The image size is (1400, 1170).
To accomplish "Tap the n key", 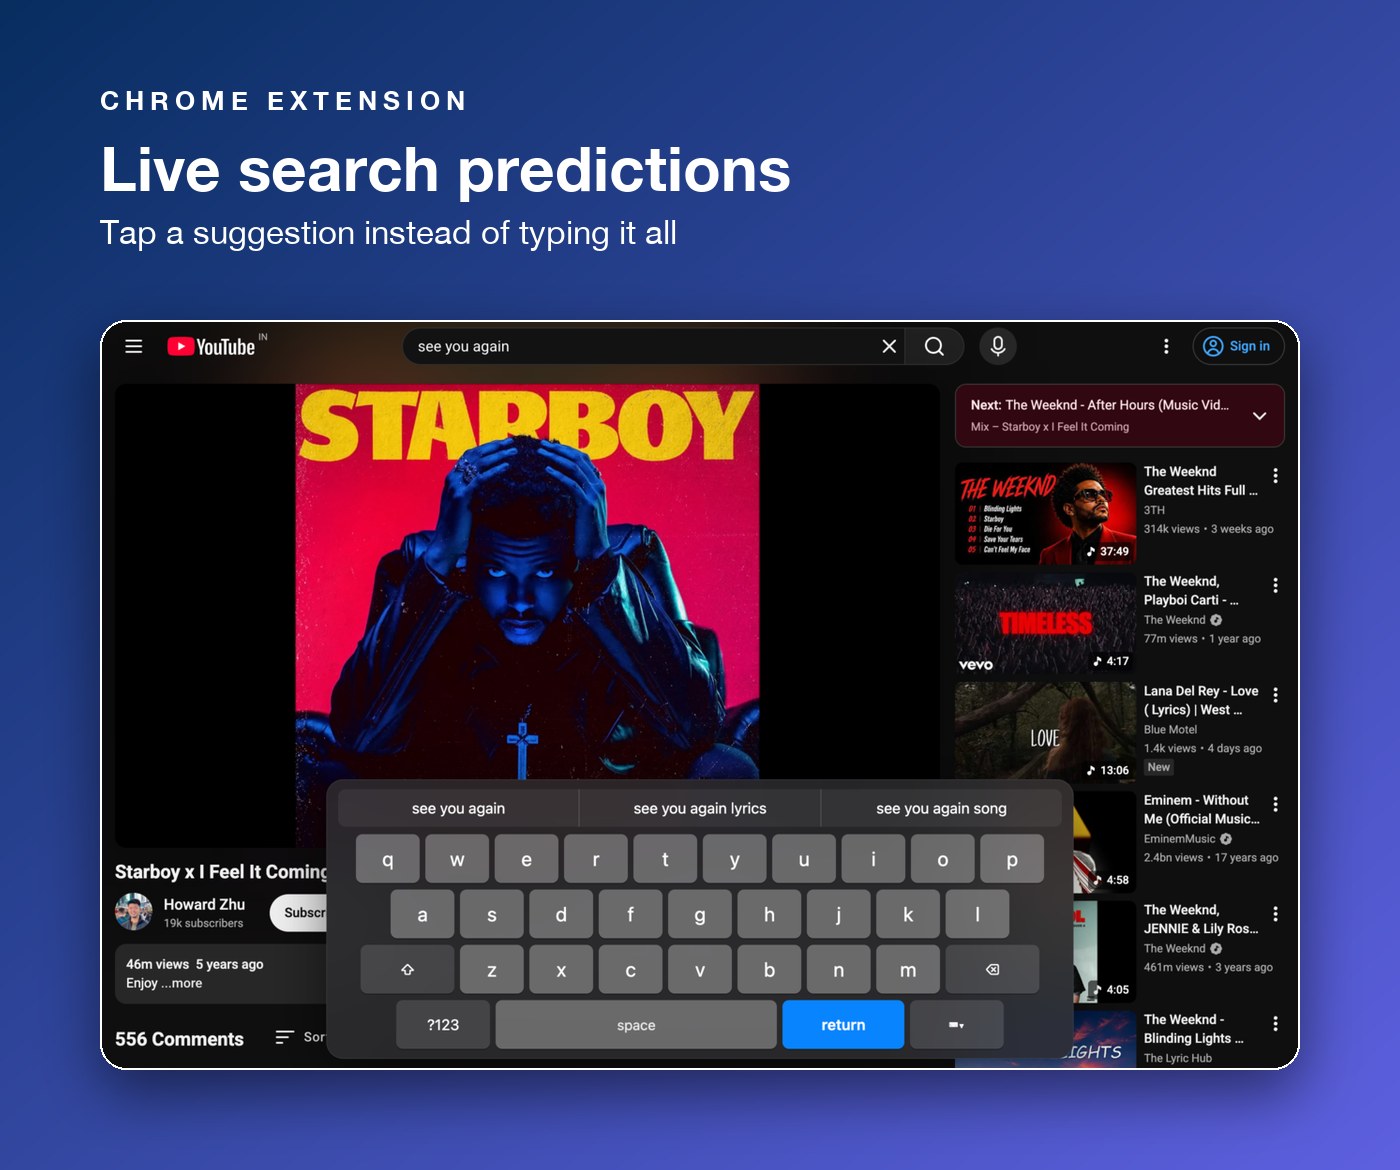I will click(x=839, y=970).
